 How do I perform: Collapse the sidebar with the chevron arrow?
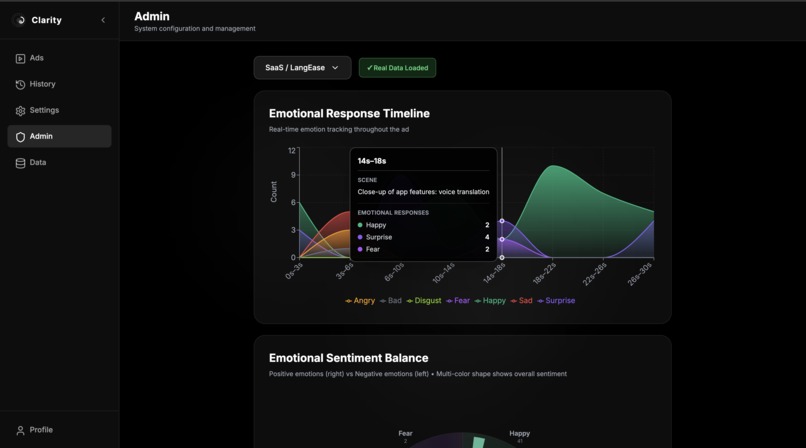coord(103,20)
